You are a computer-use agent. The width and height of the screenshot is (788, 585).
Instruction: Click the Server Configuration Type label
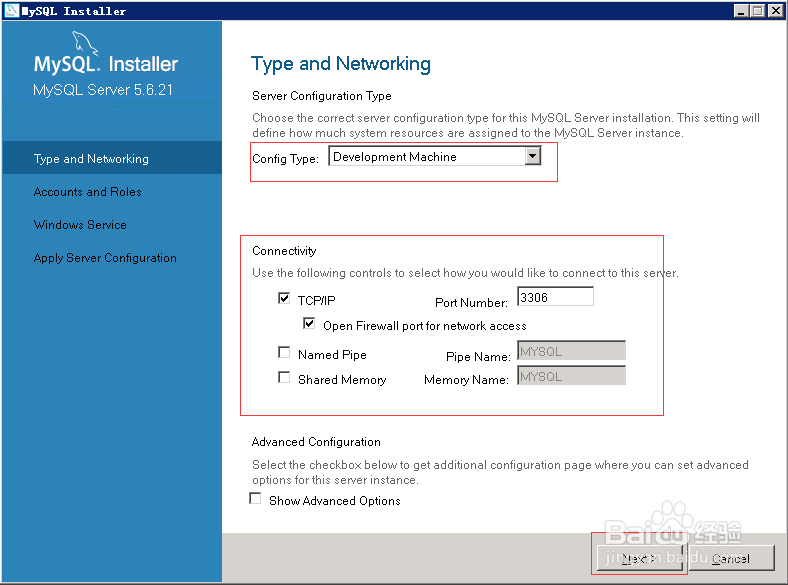pos(322,95)
